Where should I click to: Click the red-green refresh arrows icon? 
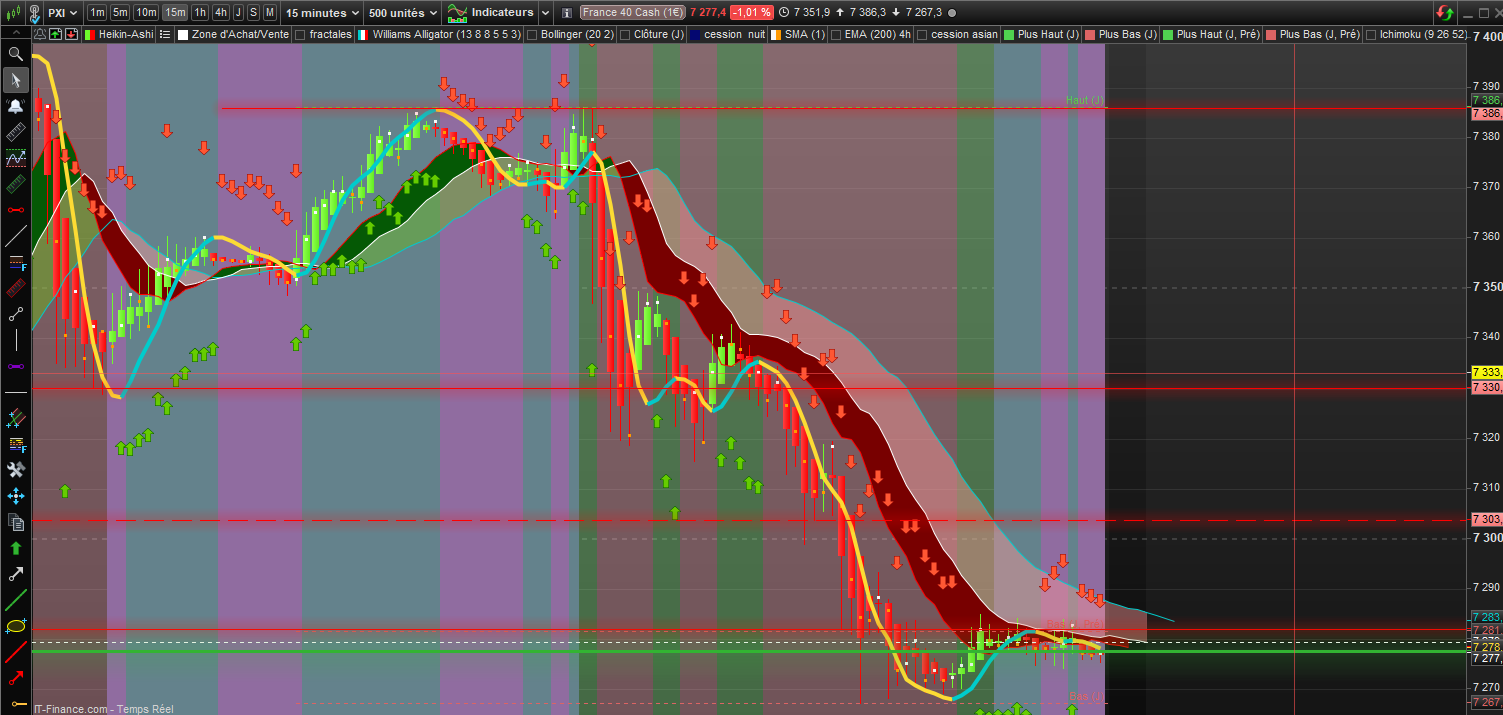pyautogui.click(x=1446, y=13)
